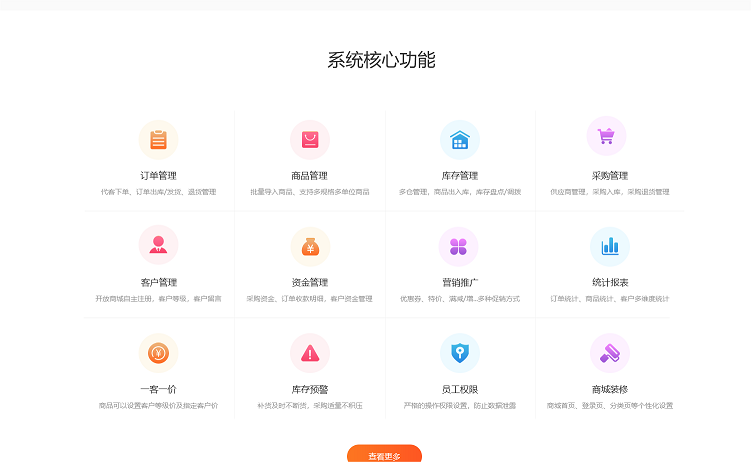This screenshot has height=462, width=751.
Task: Select the 员工权限 title text
Action: (x=460, y=389)
